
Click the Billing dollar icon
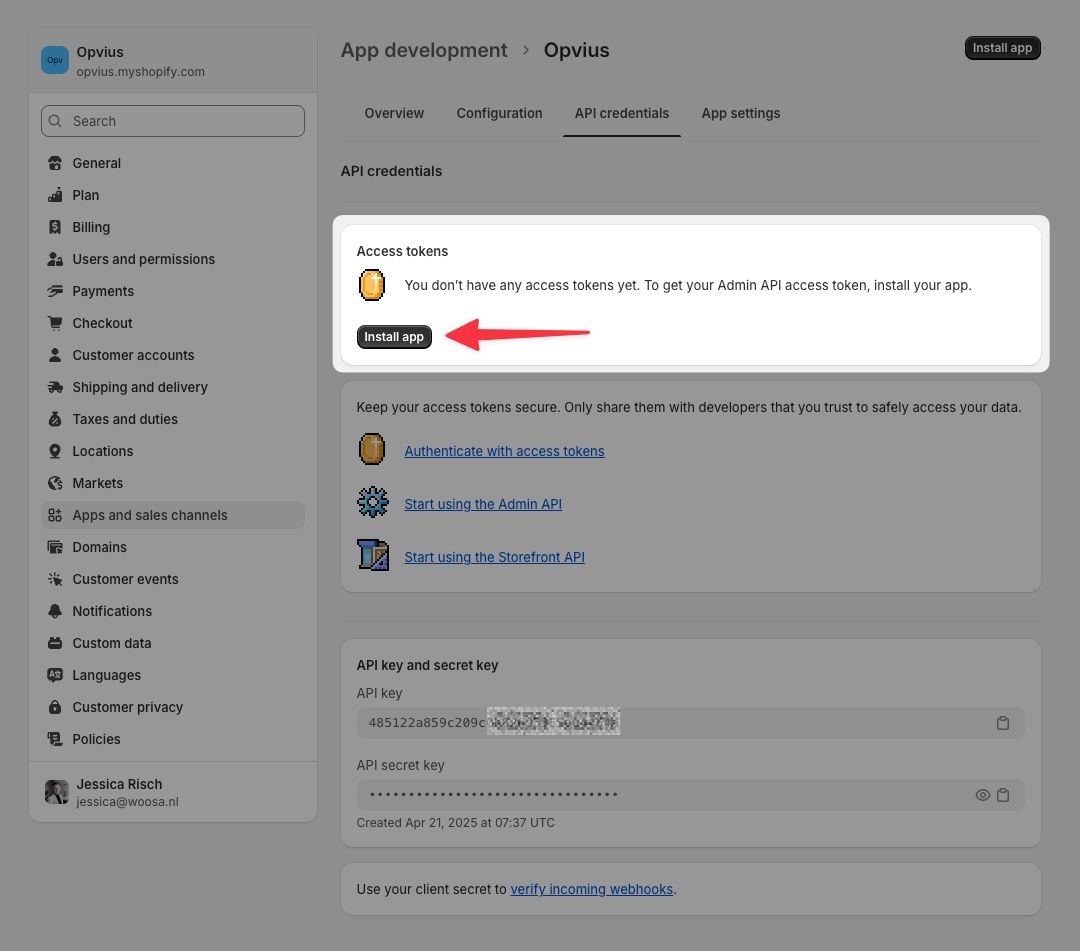pyautogui.click(x=55, y=227)
